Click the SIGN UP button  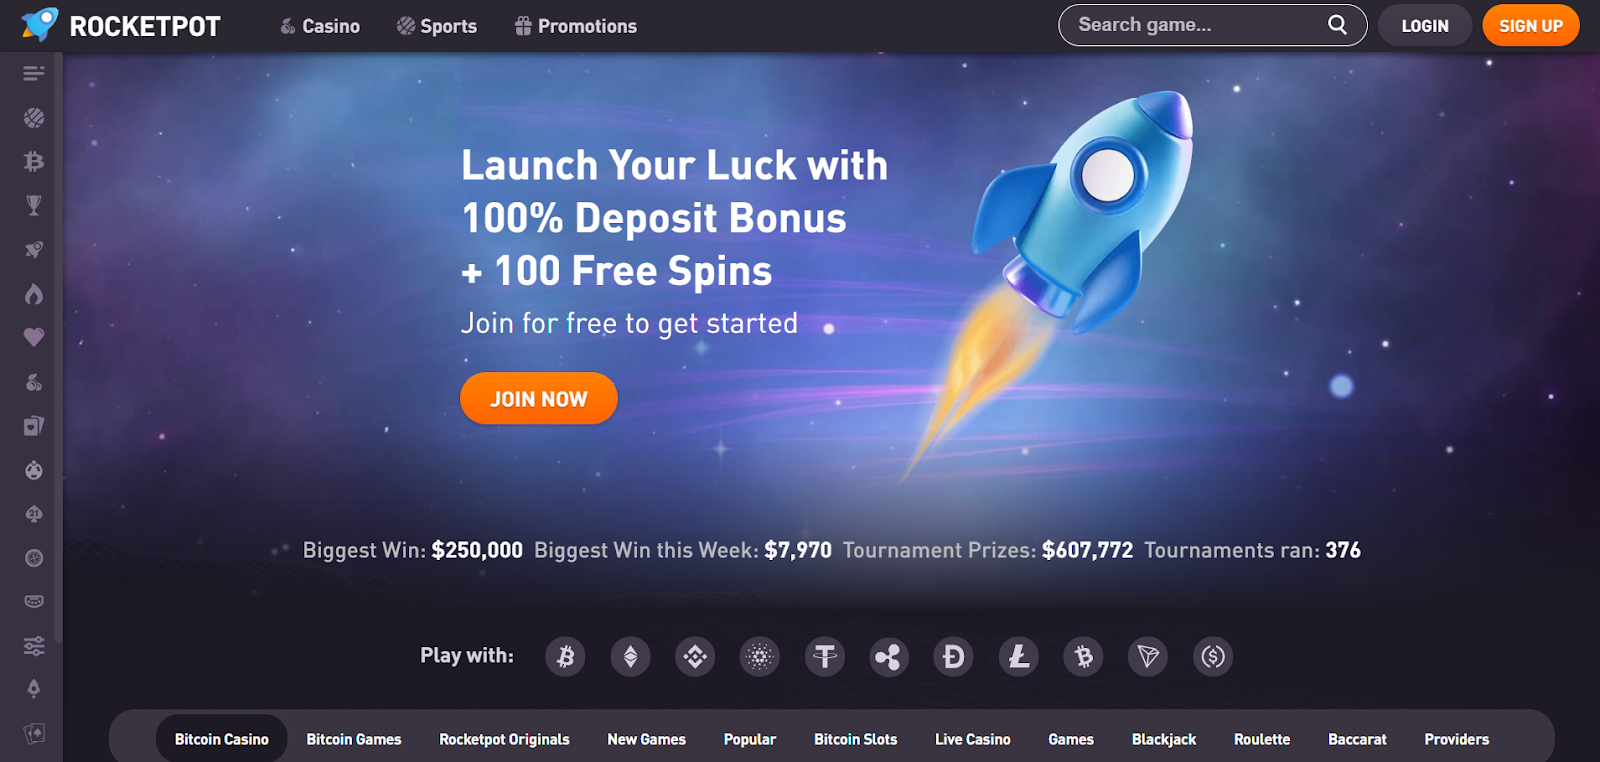1531,26
